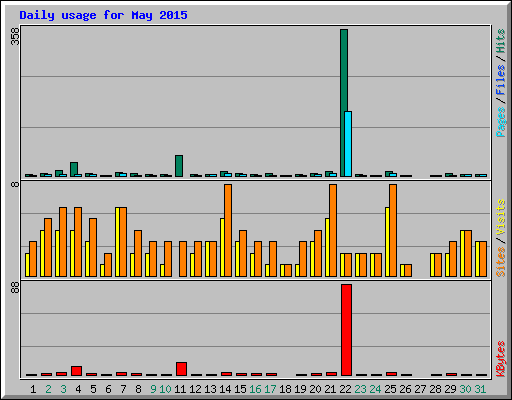Click the red KBytes bar for day 11
Image resolution: width=512 pixels, height=400 pixels.
(181, 369)
